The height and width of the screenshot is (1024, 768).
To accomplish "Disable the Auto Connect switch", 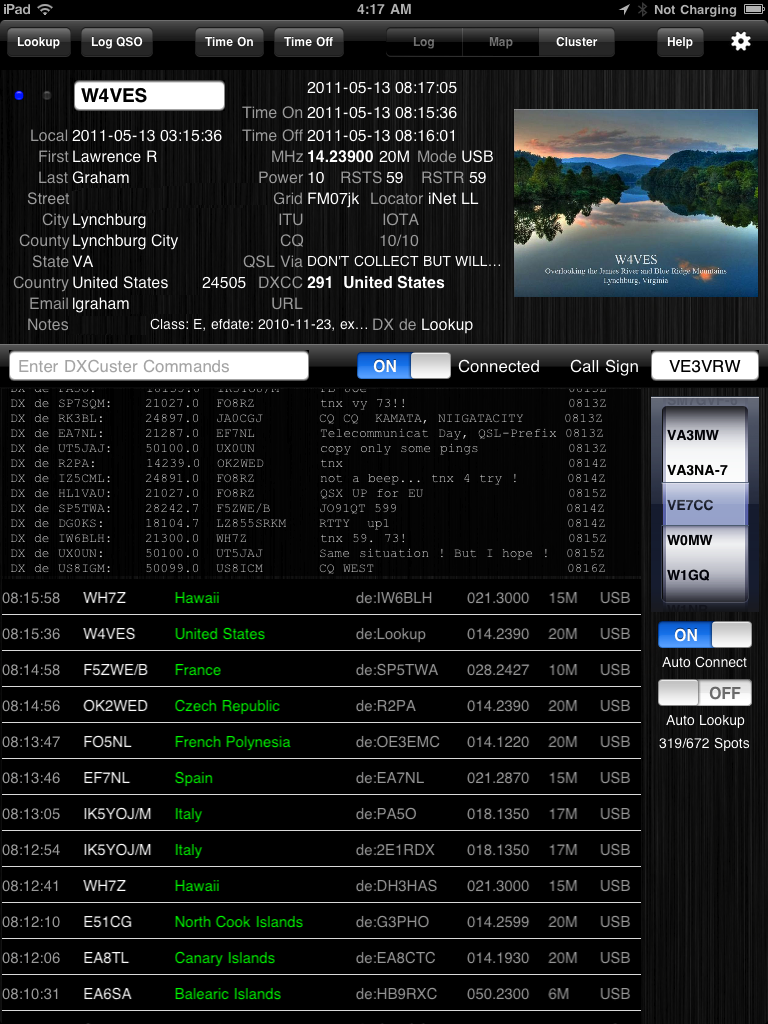I will click(x=704, y=635).
